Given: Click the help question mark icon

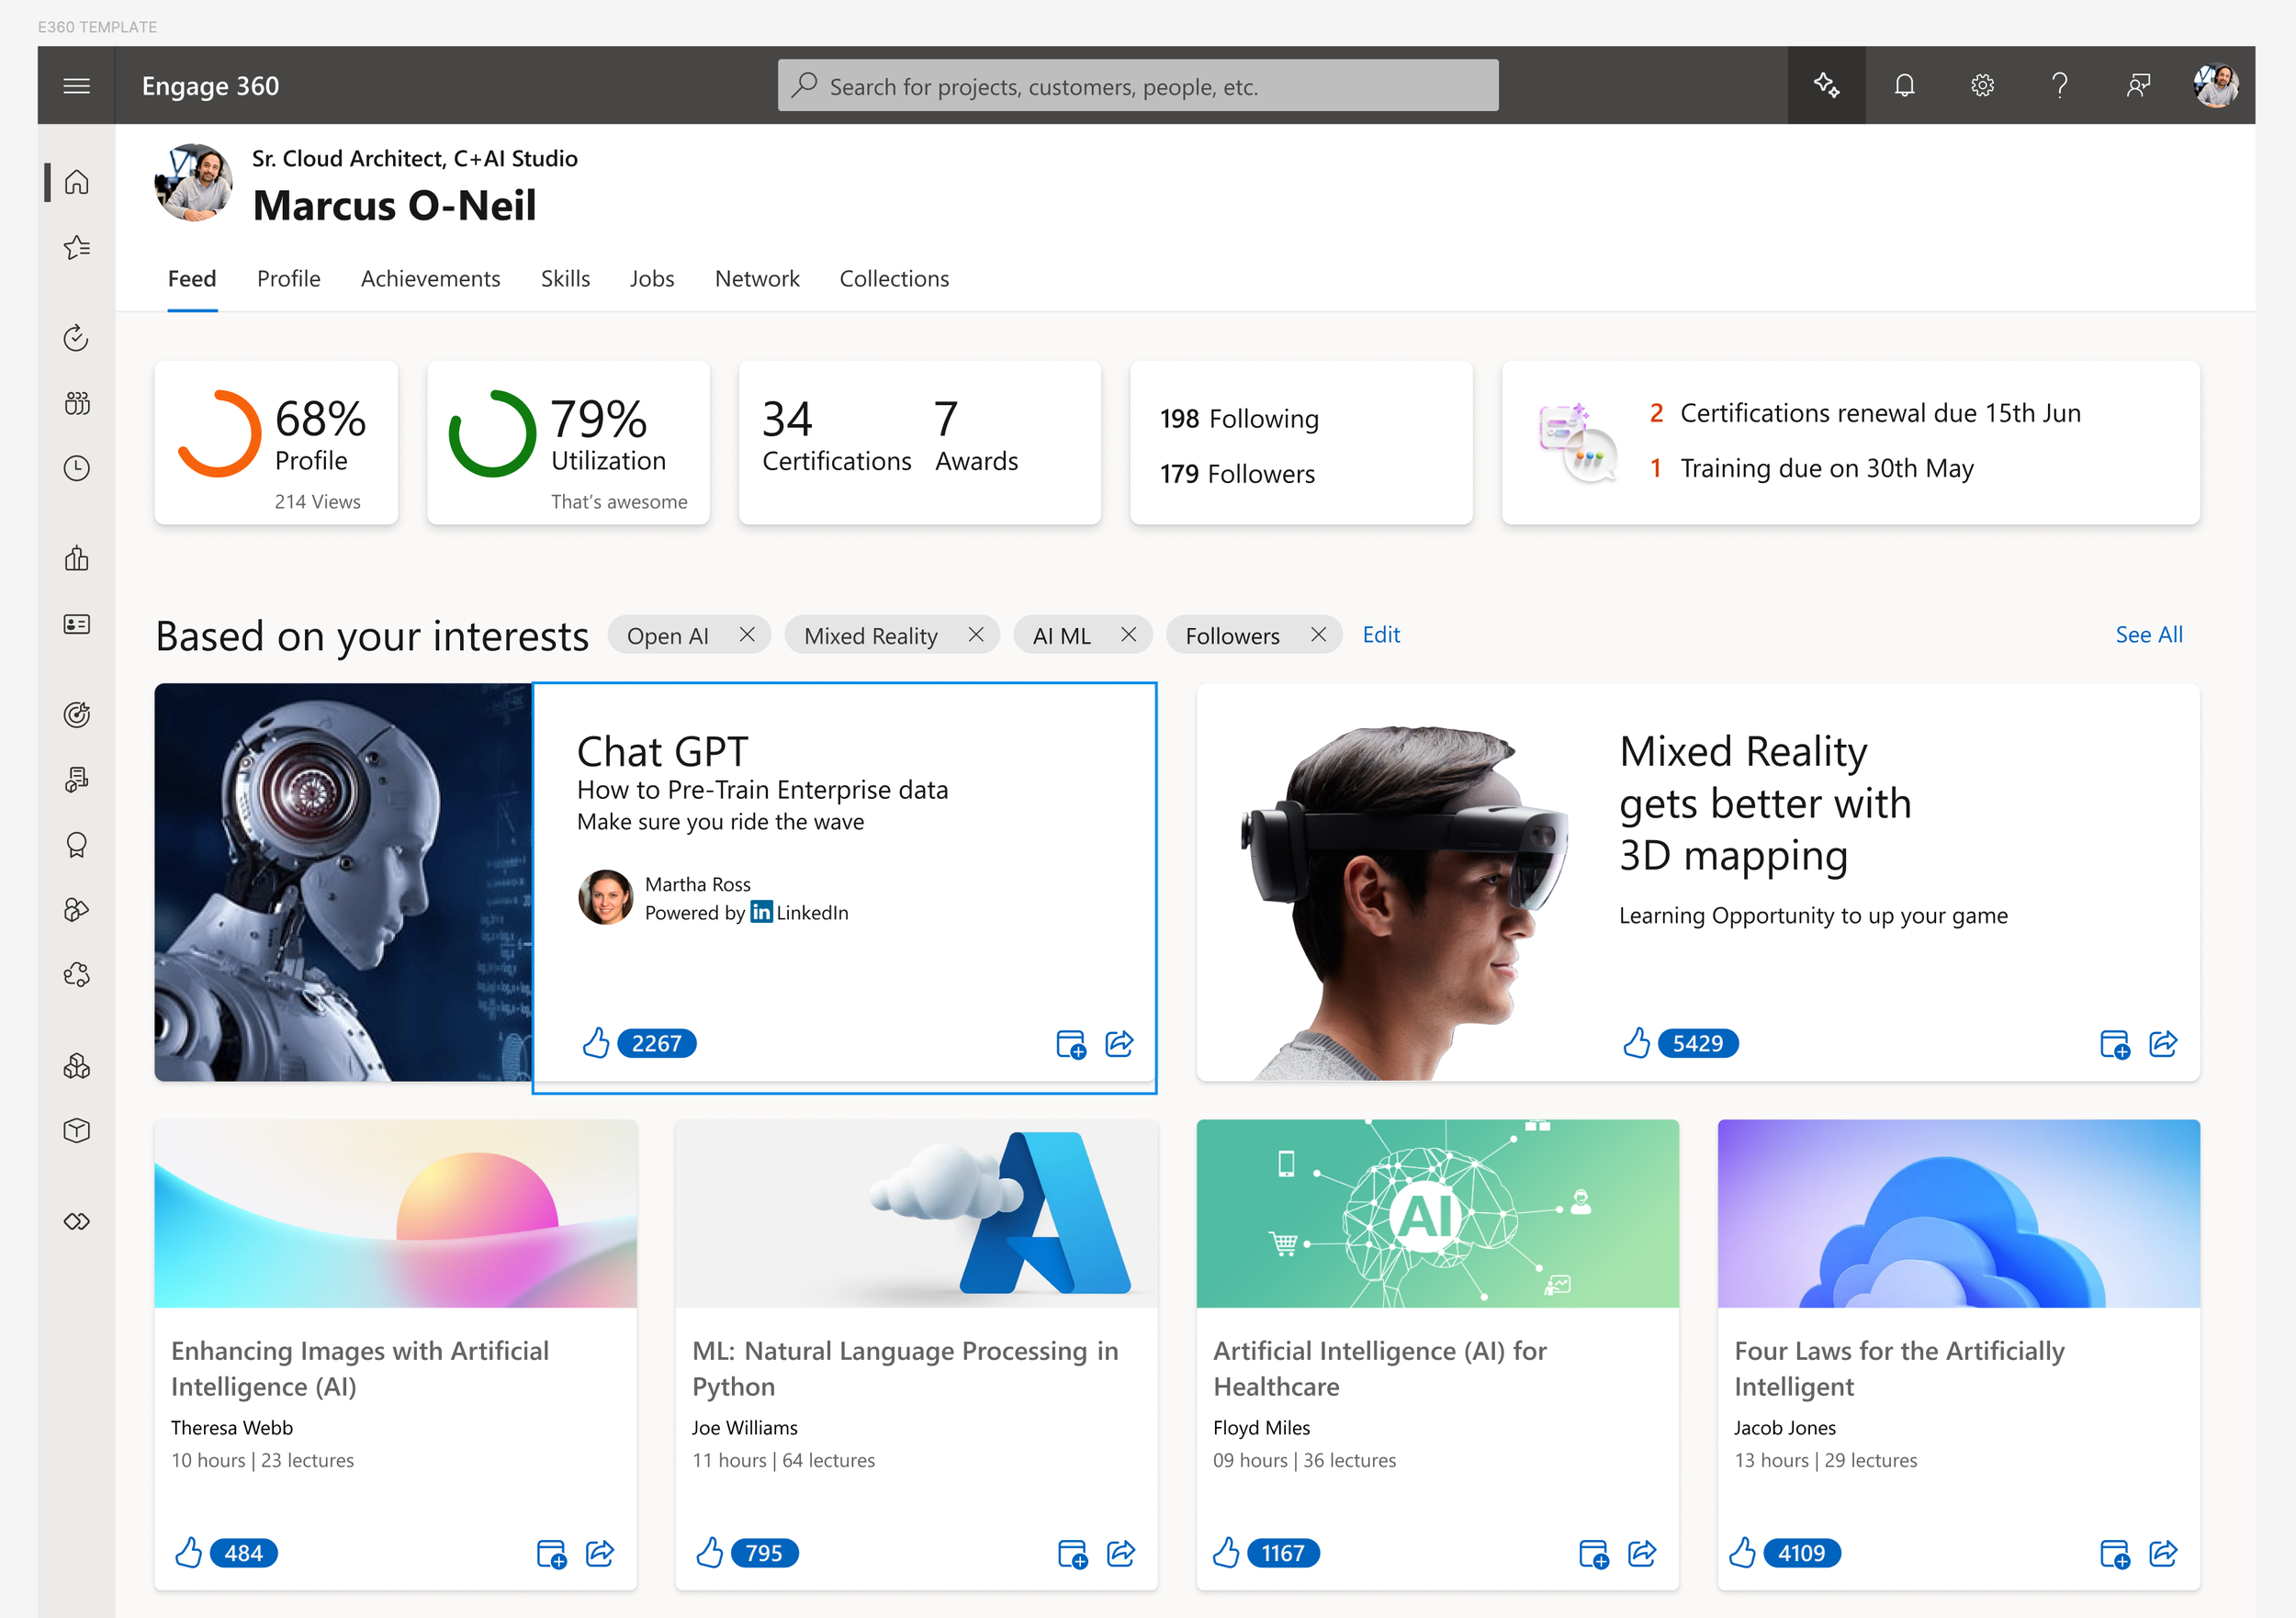Looking at the screenshot, I should [2060, 86].
